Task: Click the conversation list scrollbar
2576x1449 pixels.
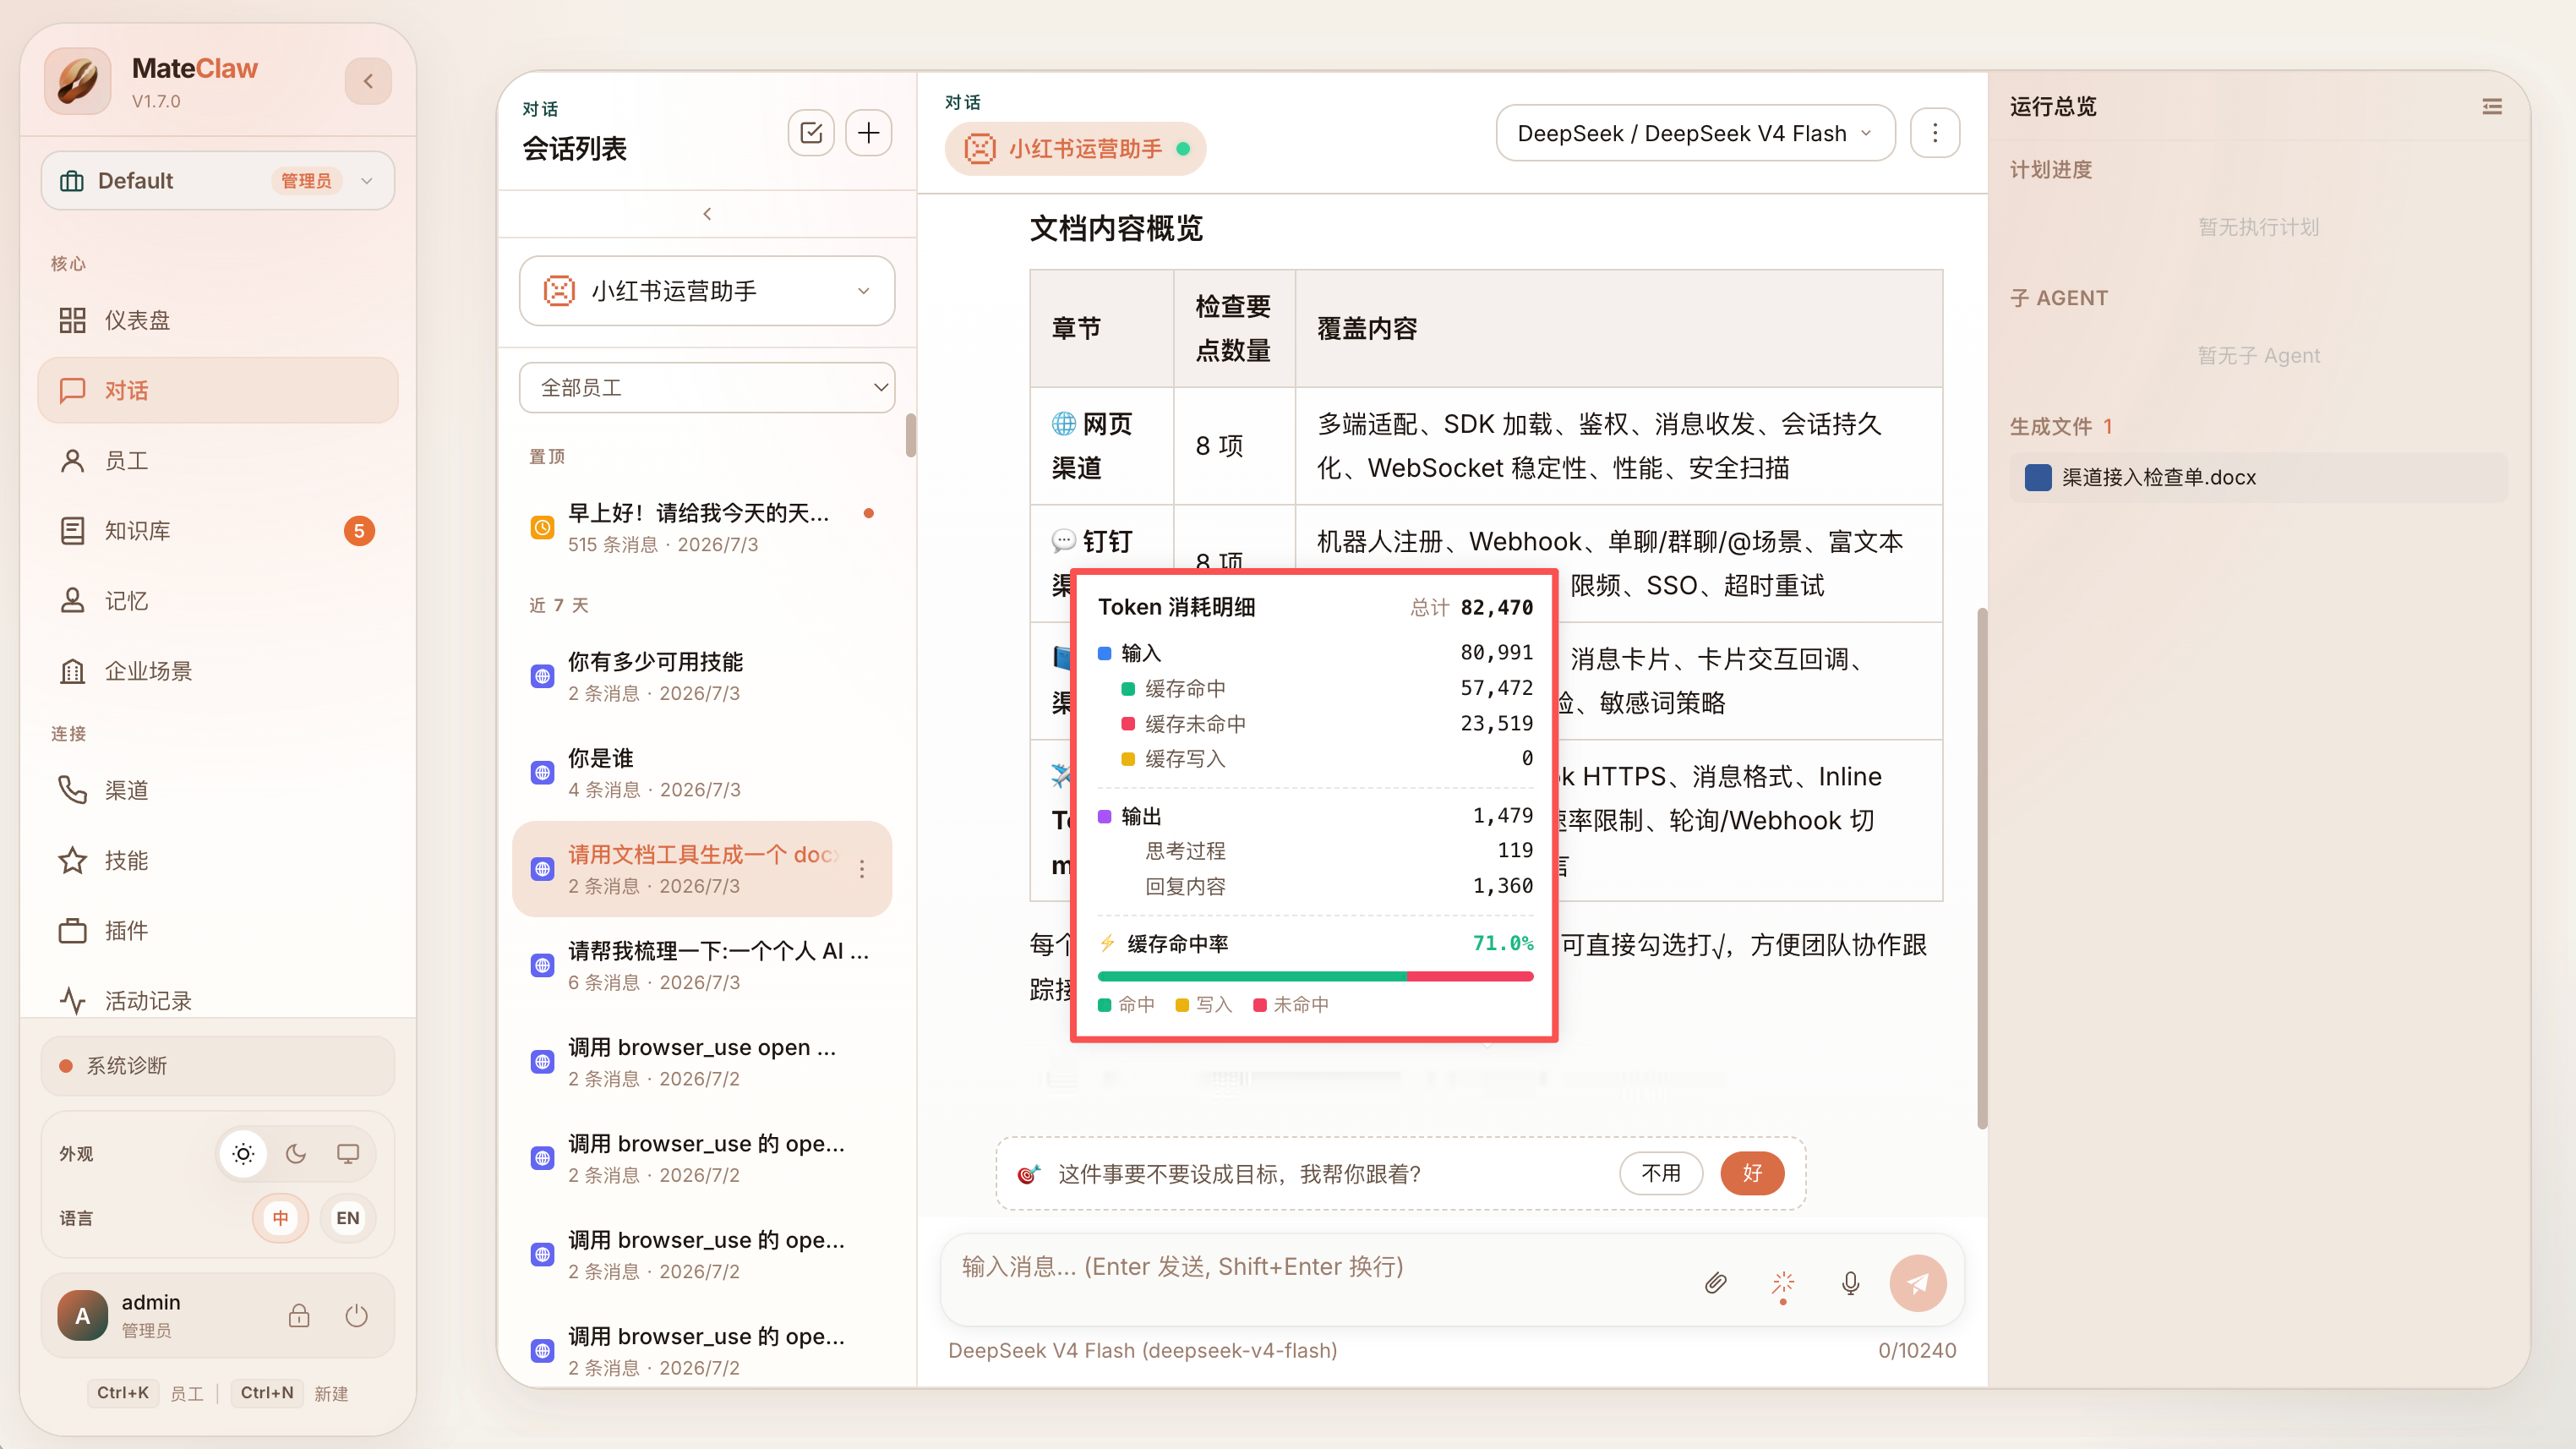Action: pyautogui.click(x=911, y=435)
